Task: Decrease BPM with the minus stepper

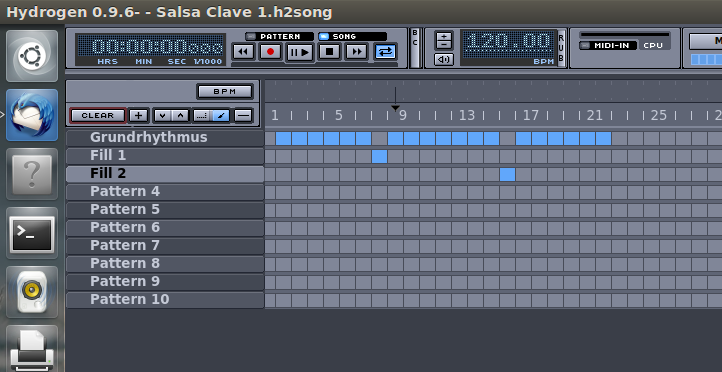Action: 444,45
